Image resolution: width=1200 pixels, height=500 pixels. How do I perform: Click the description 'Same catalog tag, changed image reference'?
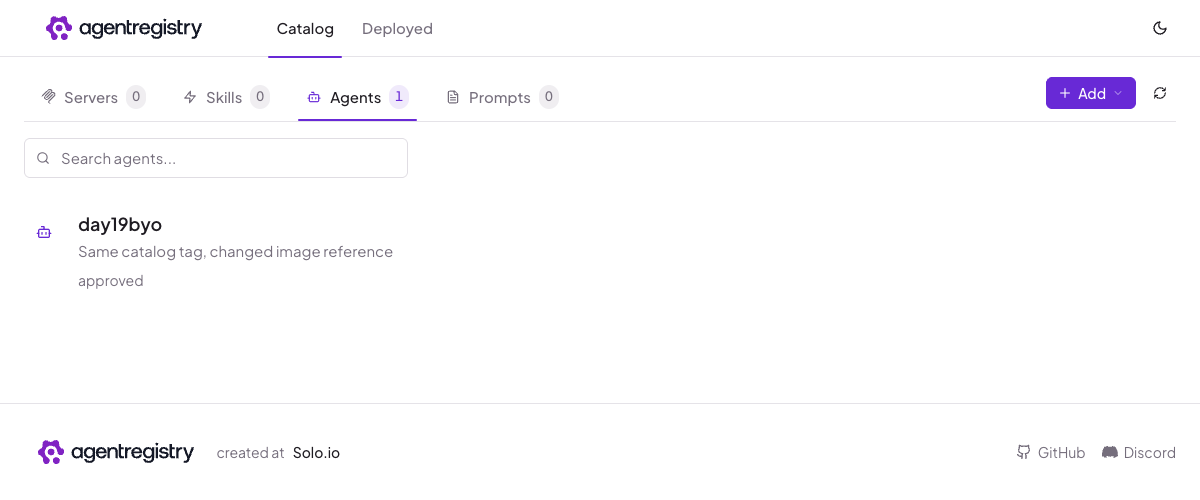(235, 252)
